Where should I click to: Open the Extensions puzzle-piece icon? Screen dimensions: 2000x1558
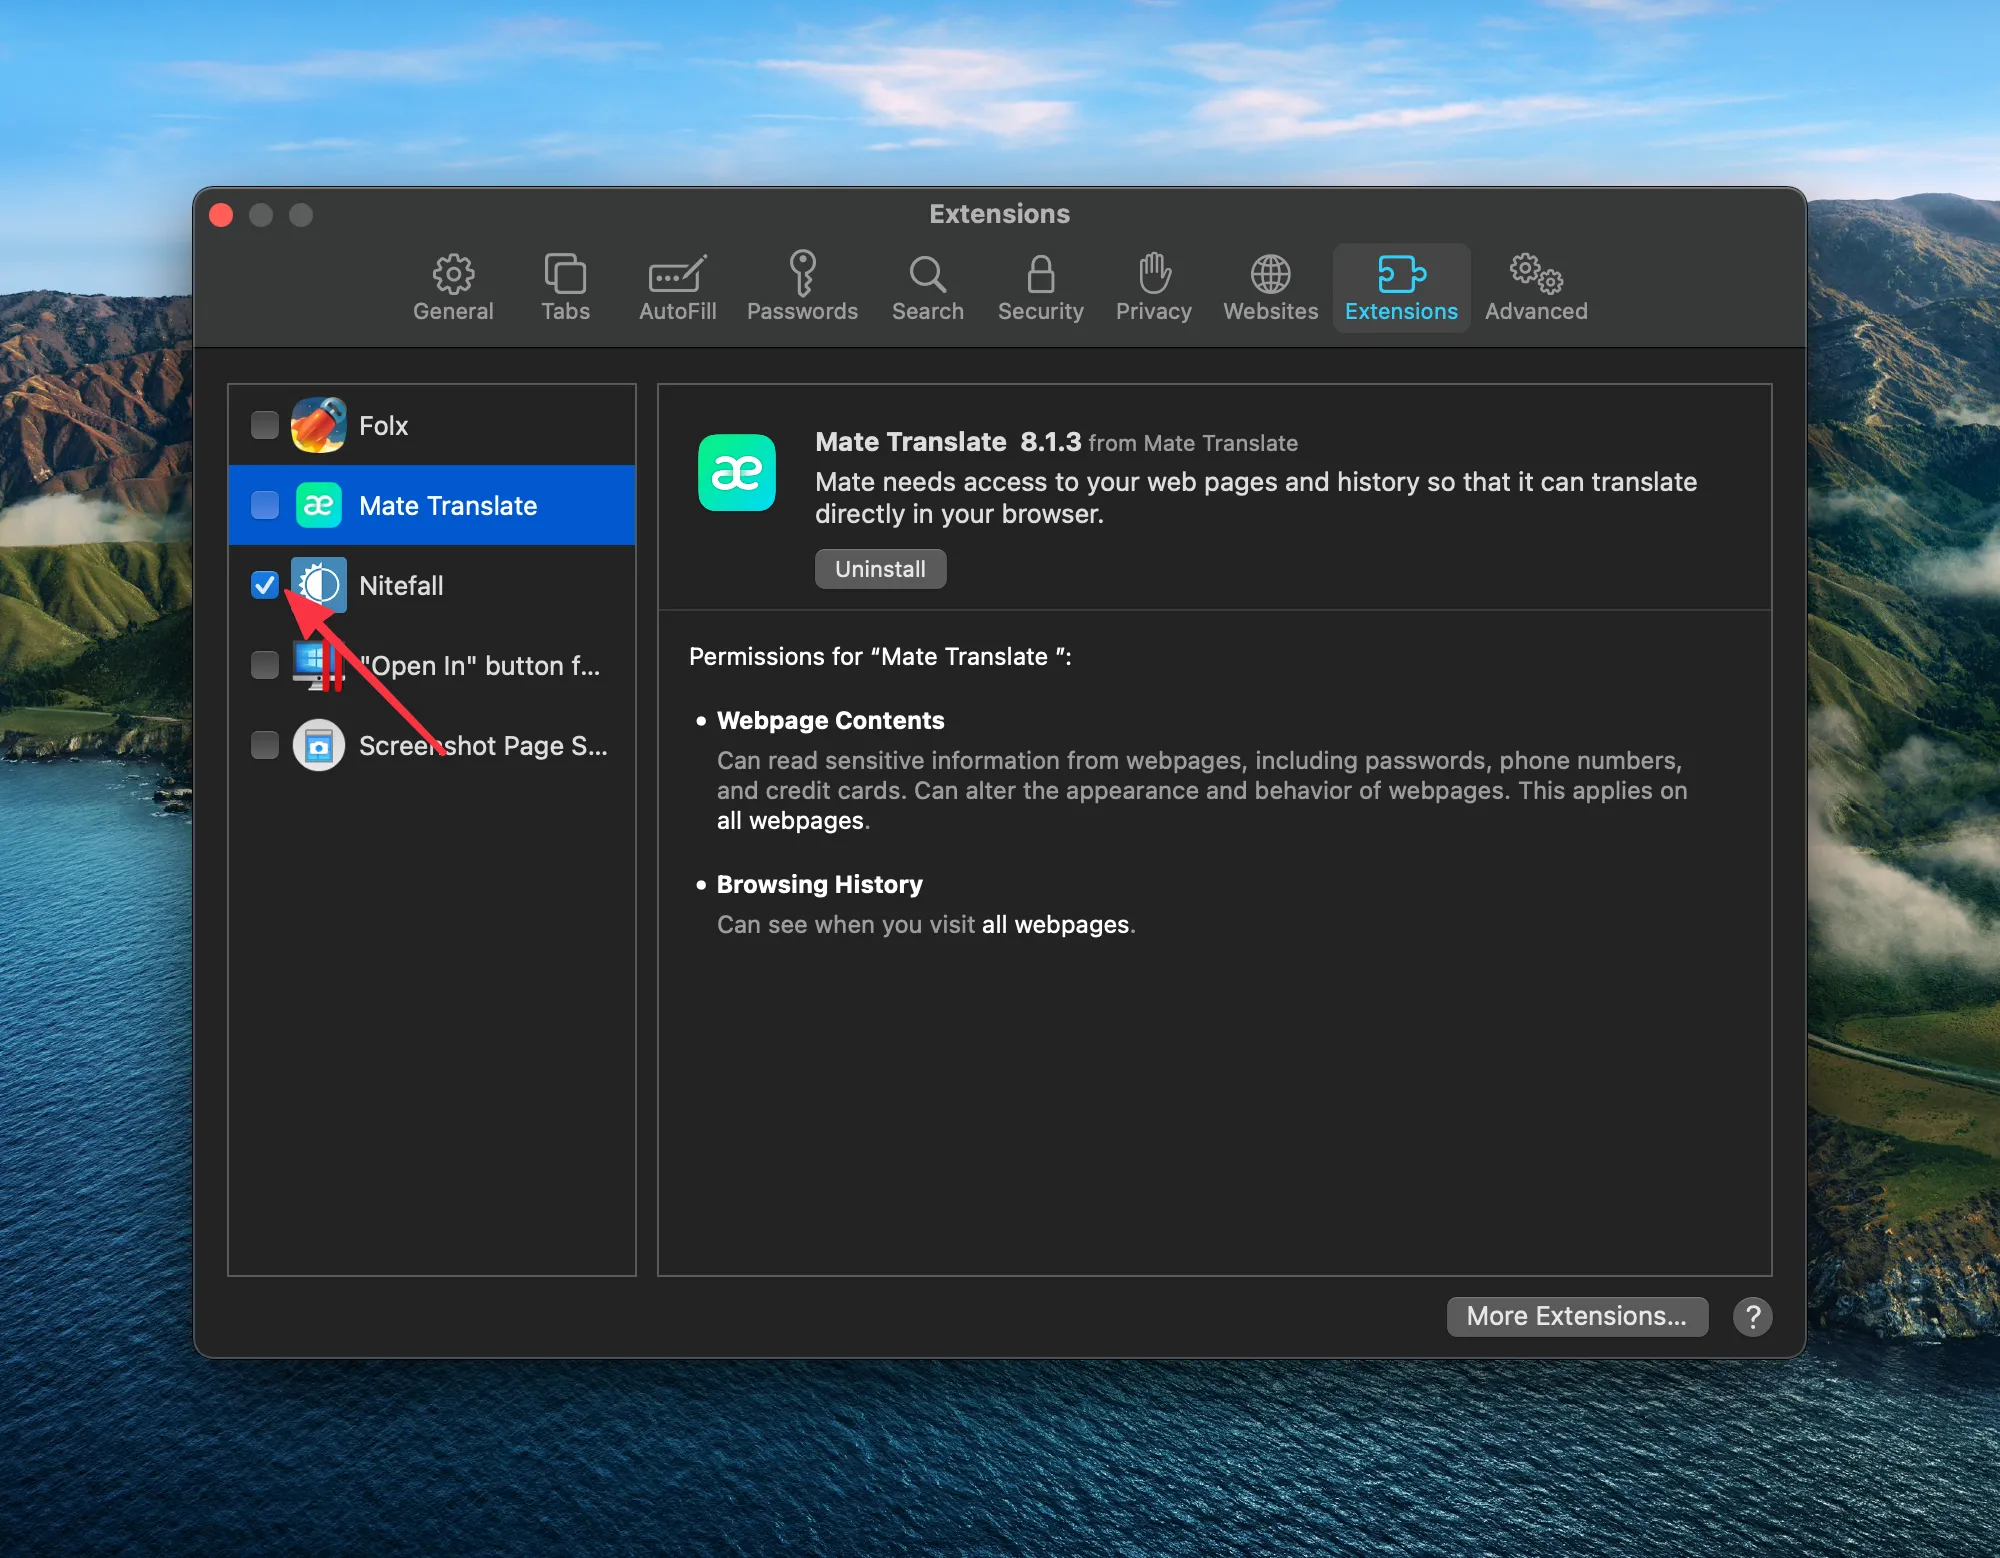click(x=1401, y=273)
